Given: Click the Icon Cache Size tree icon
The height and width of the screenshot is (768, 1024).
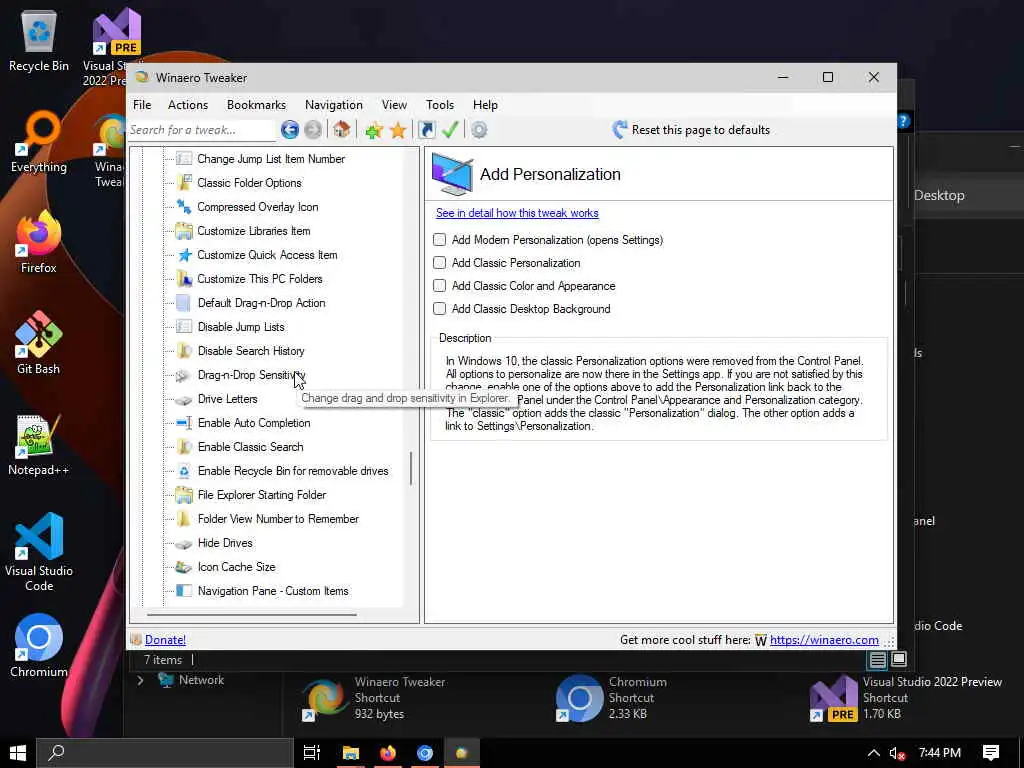Looking at the screenshot, I should tap(184, 567).
